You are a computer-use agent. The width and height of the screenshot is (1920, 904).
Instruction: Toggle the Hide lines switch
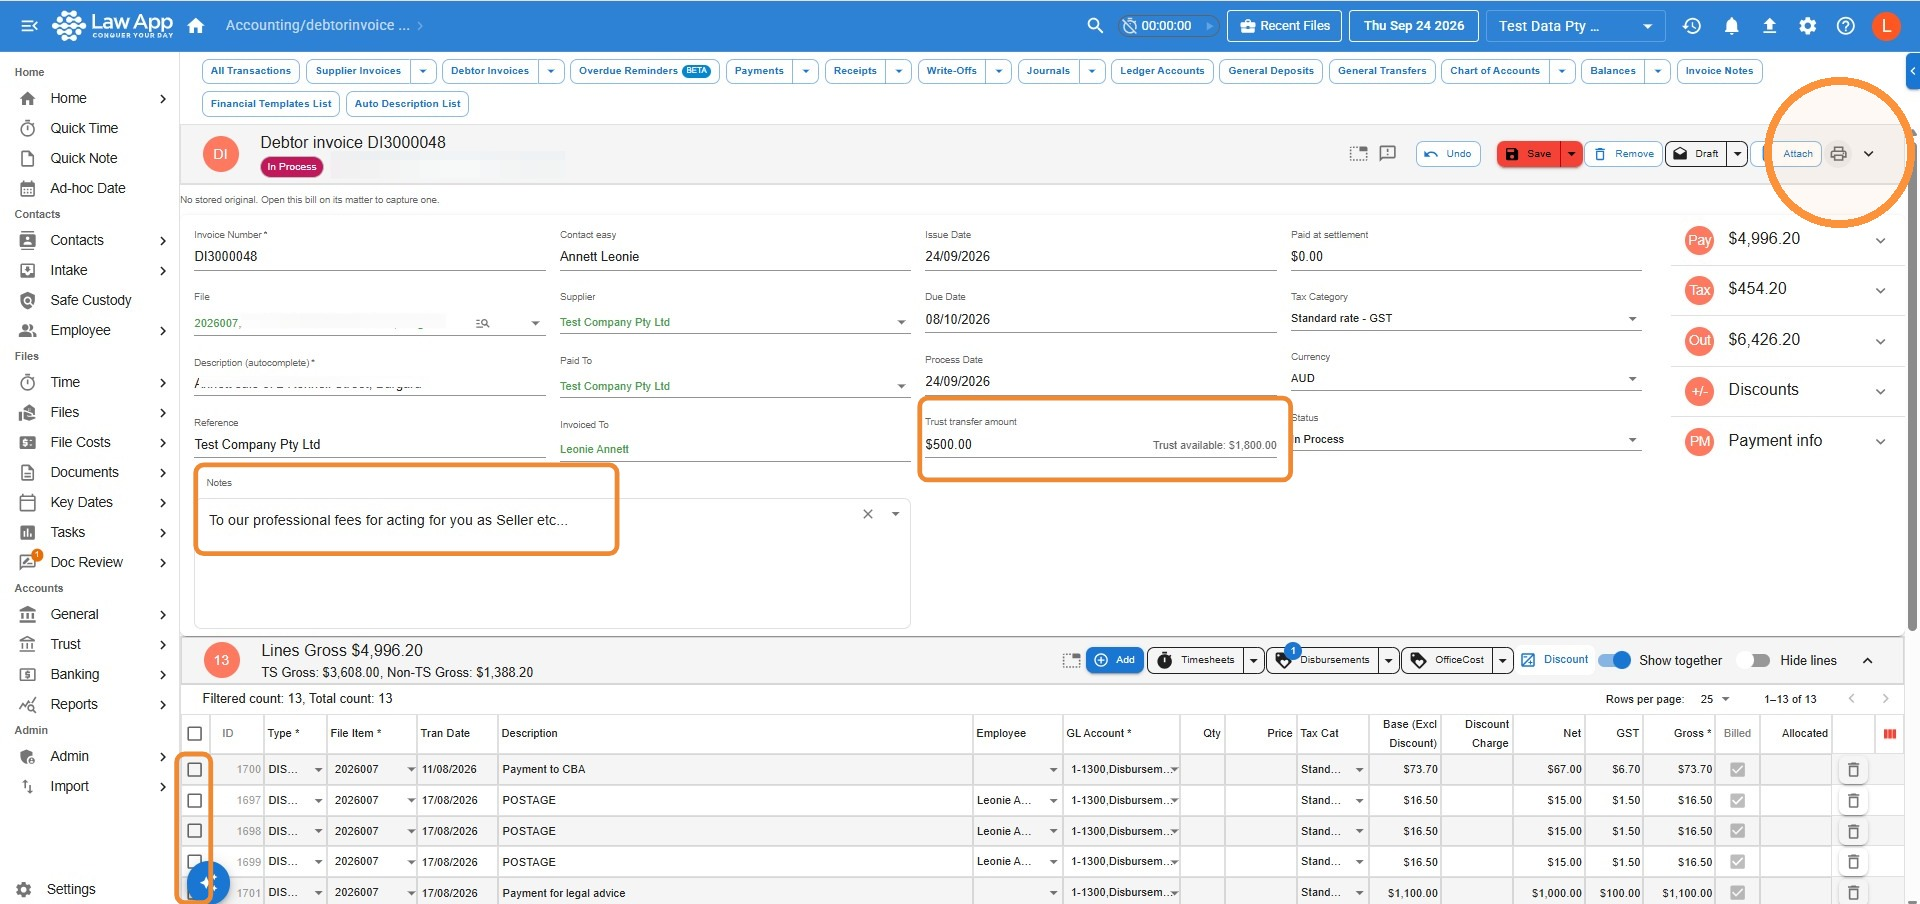1754,660
